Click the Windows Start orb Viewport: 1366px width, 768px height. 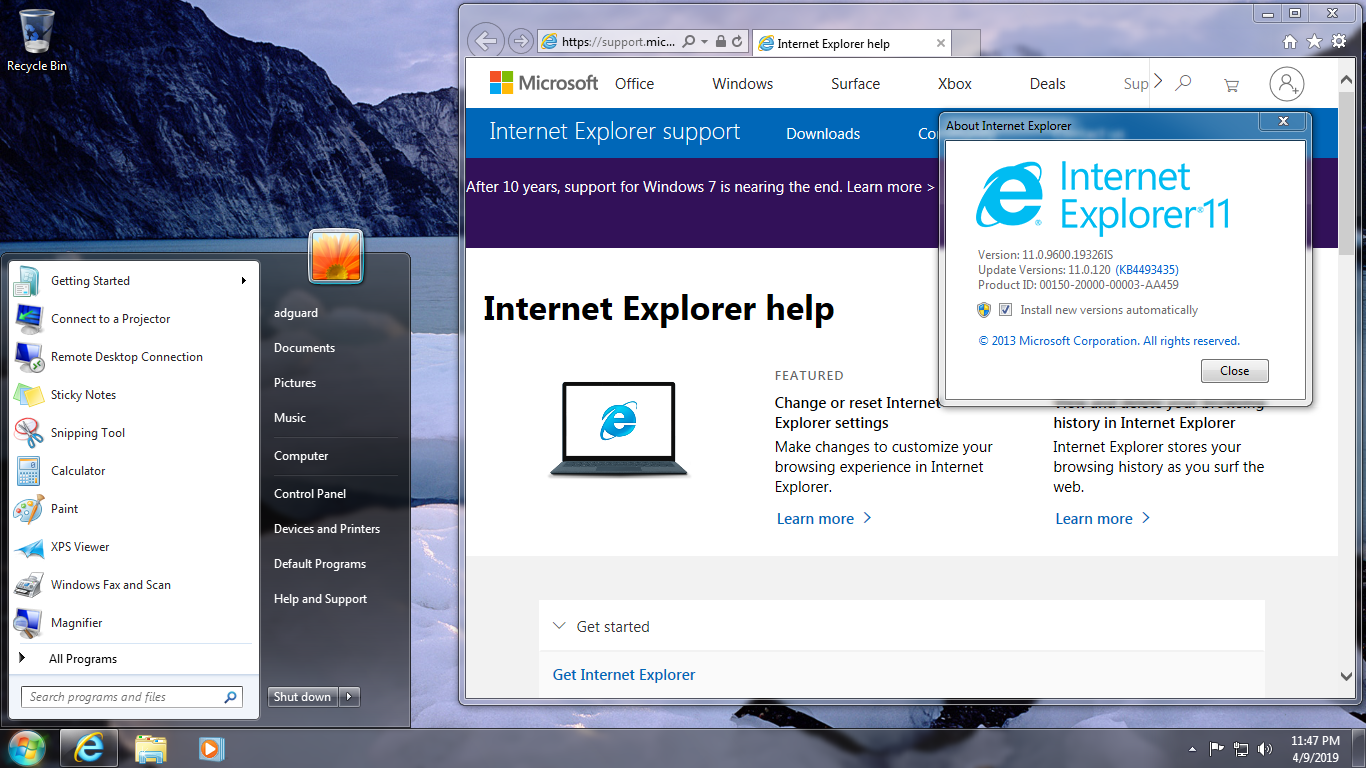click(26, 748)
